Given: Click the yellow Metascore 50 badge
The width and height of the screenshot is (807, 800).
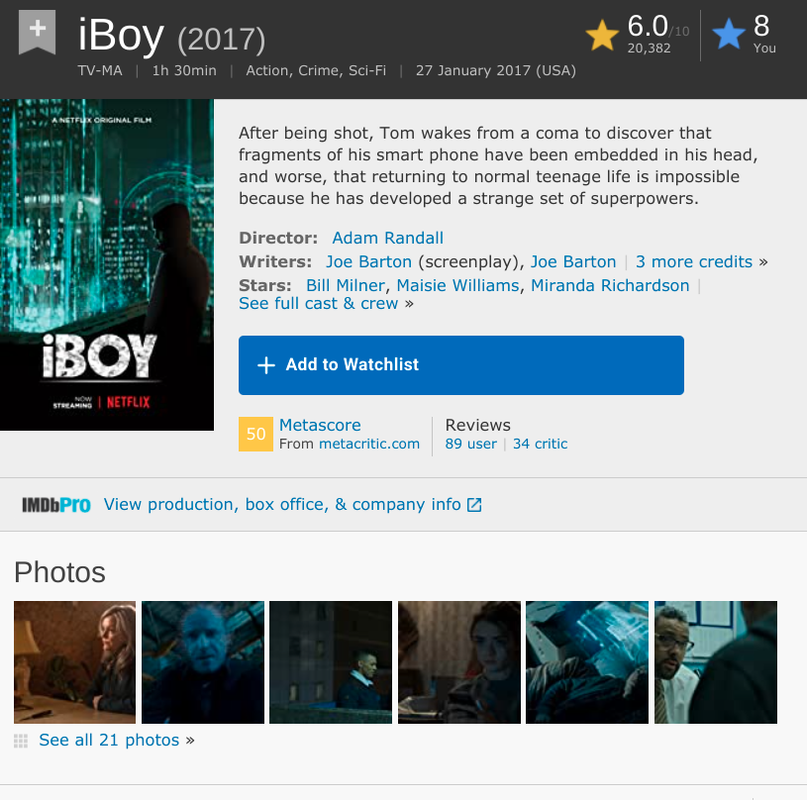Looking at the screenshot, I should tap(256, 434).
